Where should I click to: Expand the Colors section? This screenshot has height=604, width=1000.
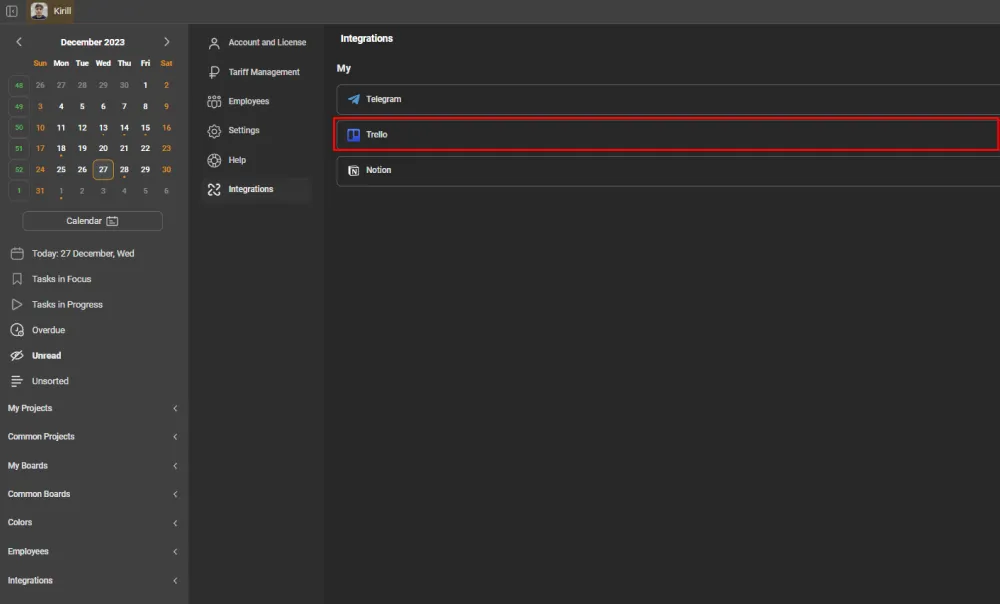[x=175, y=522]
